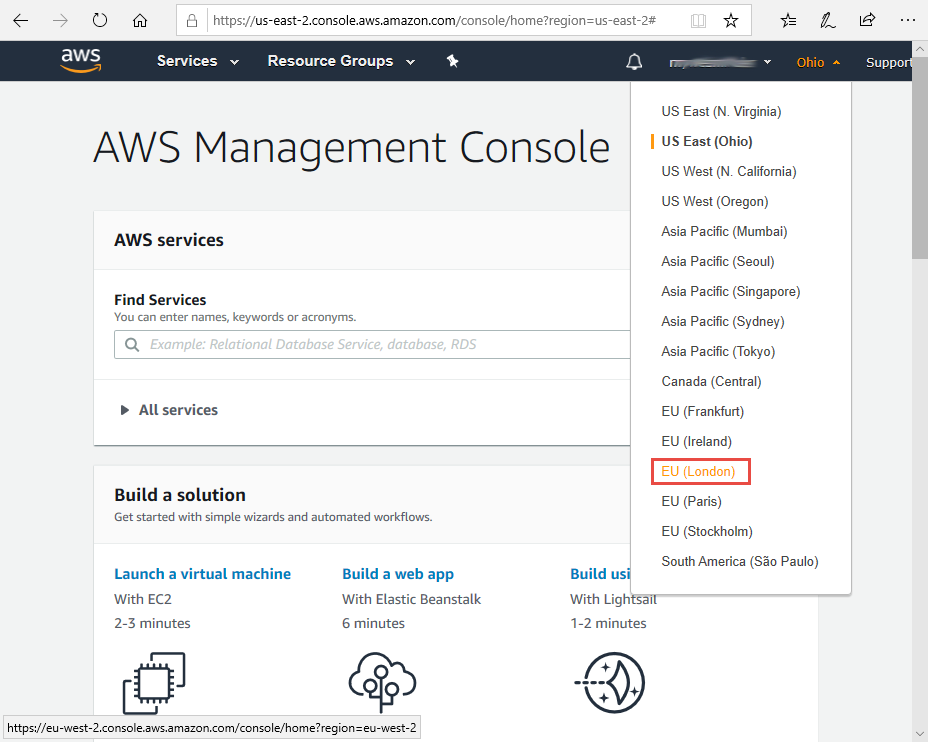Screen dimensions: 928x742
Task: Select Asia Pacific (Sydney) region
Action: click(x=723, y=321)
